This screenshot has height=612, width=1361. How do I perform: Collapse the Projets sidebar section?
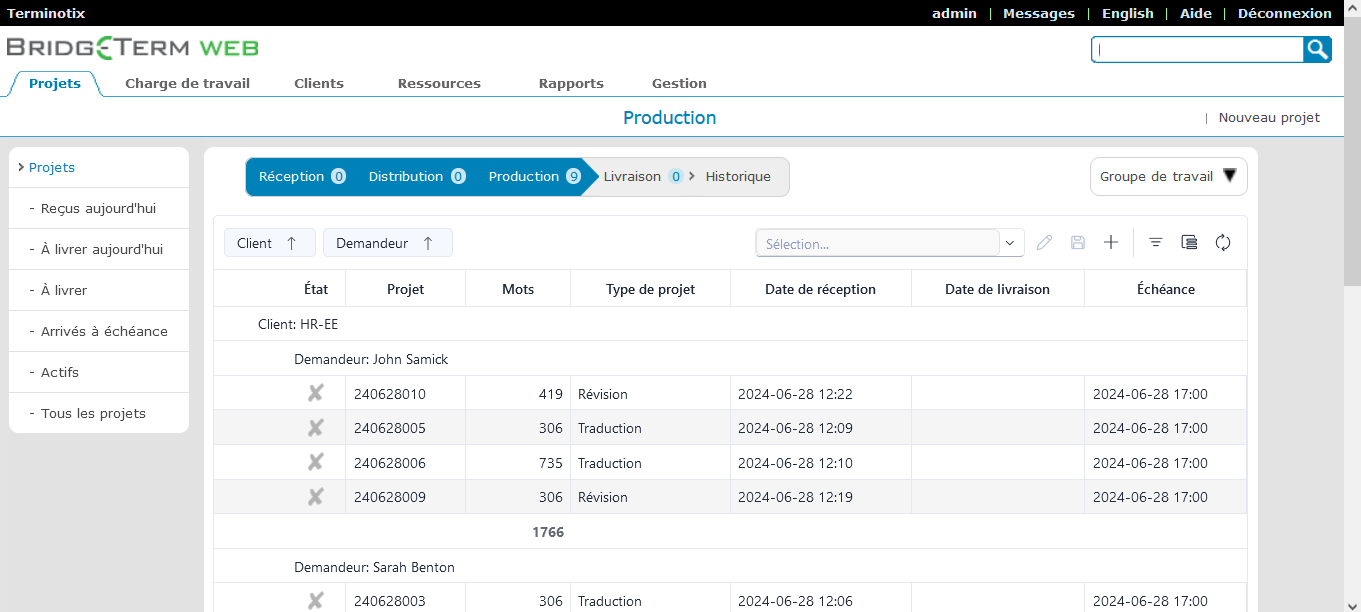pyautogui.click(x=51, y=167)
